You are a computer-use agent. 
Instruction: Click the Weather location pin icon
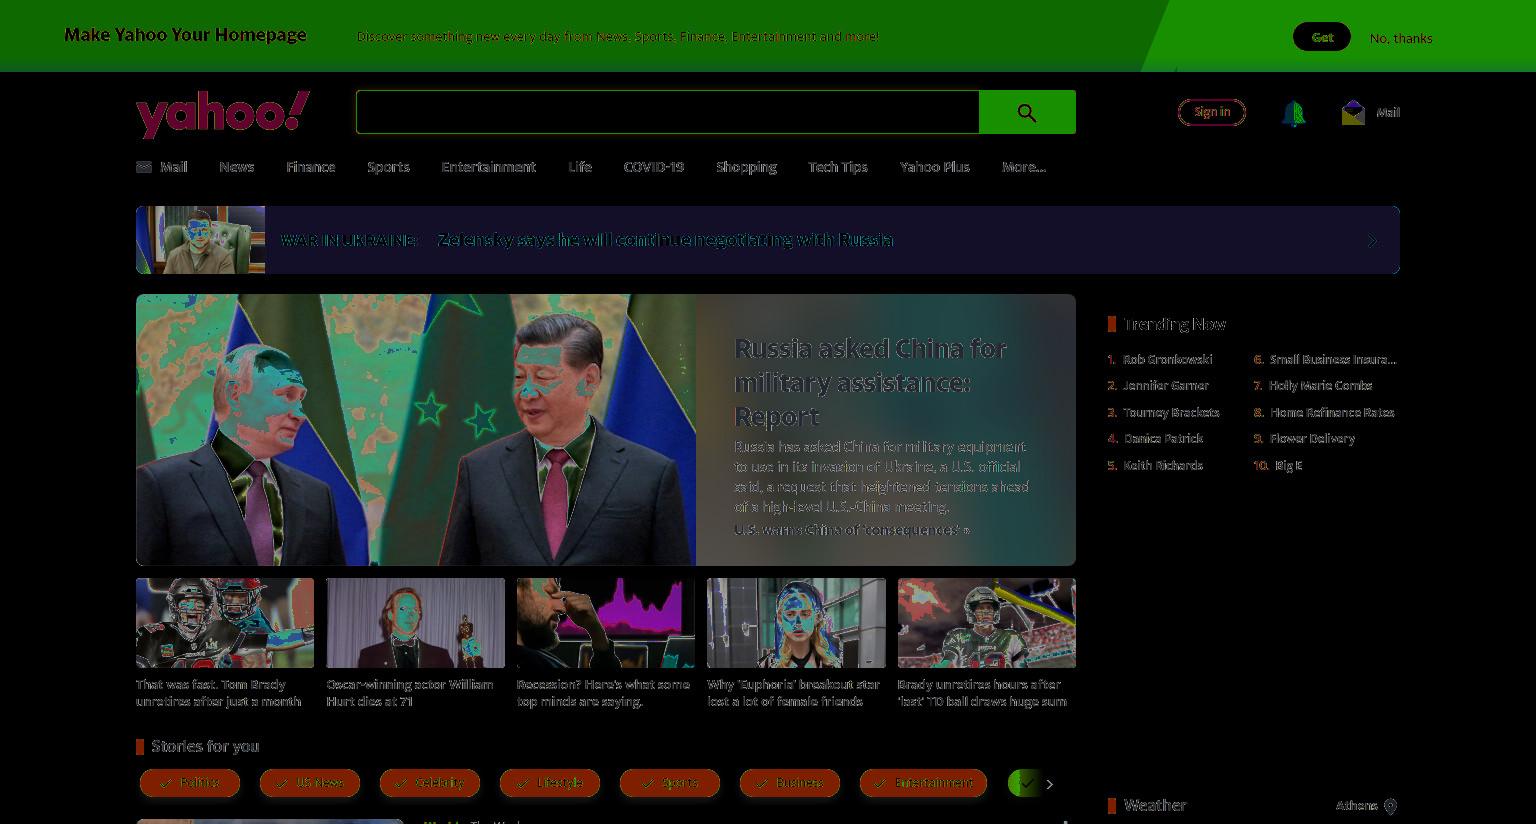coord(1390,806)
